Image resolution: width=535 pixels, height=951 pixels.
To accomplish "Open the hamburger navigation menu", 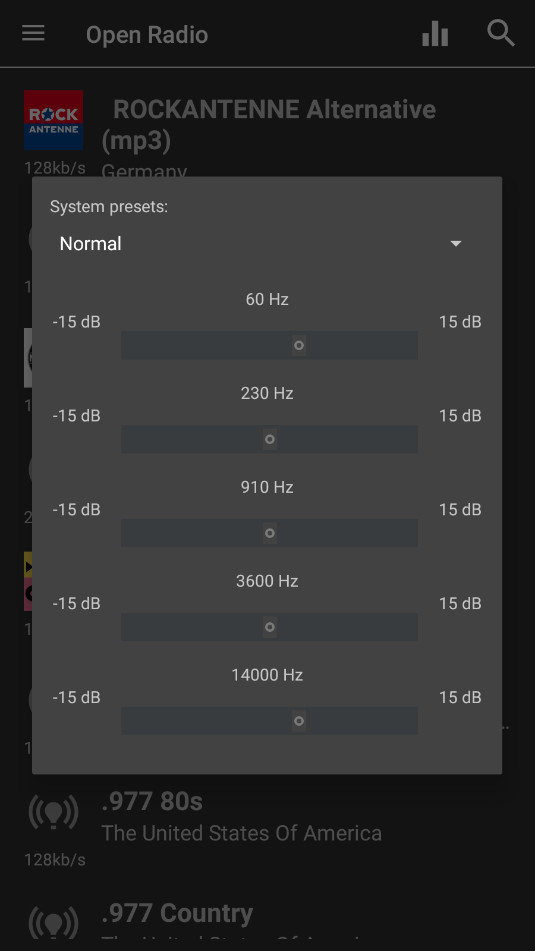I will point(33,34).
